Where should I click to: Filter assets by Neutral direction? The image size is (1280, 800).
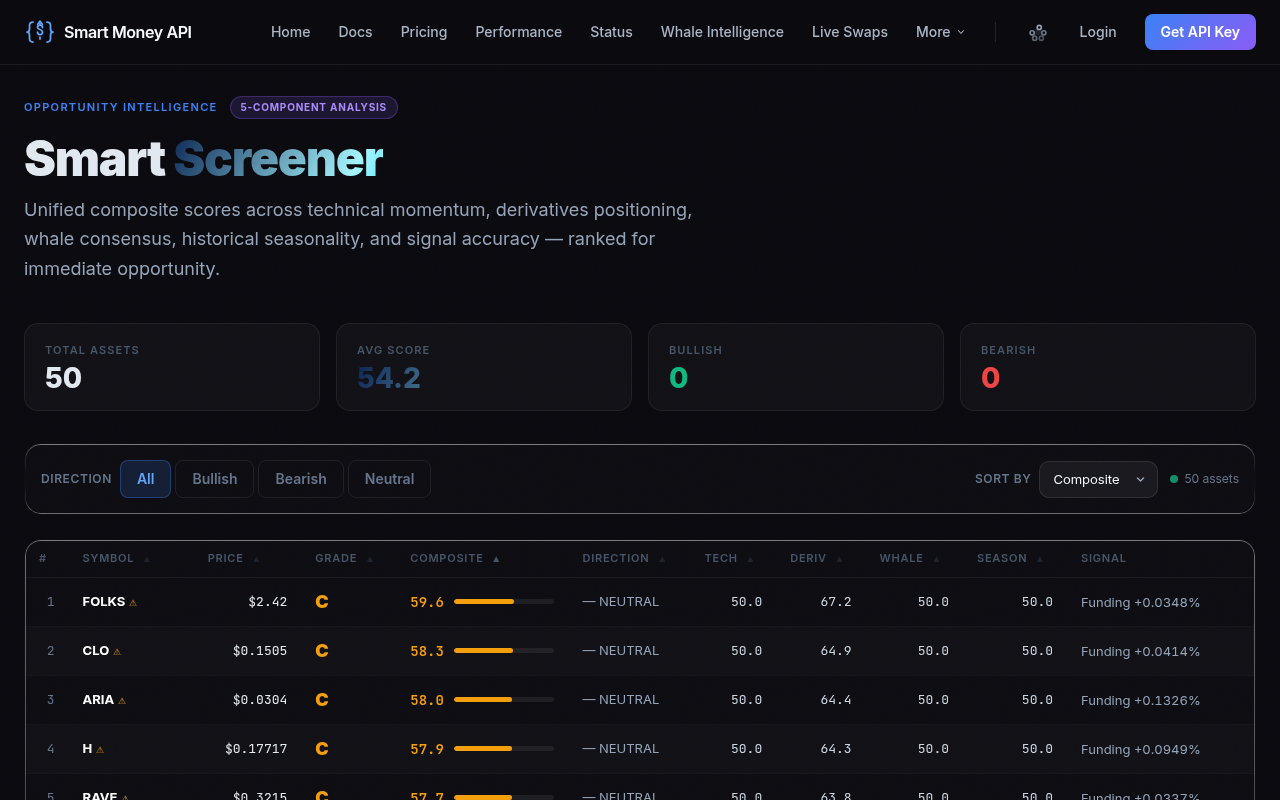click(389, 479)
